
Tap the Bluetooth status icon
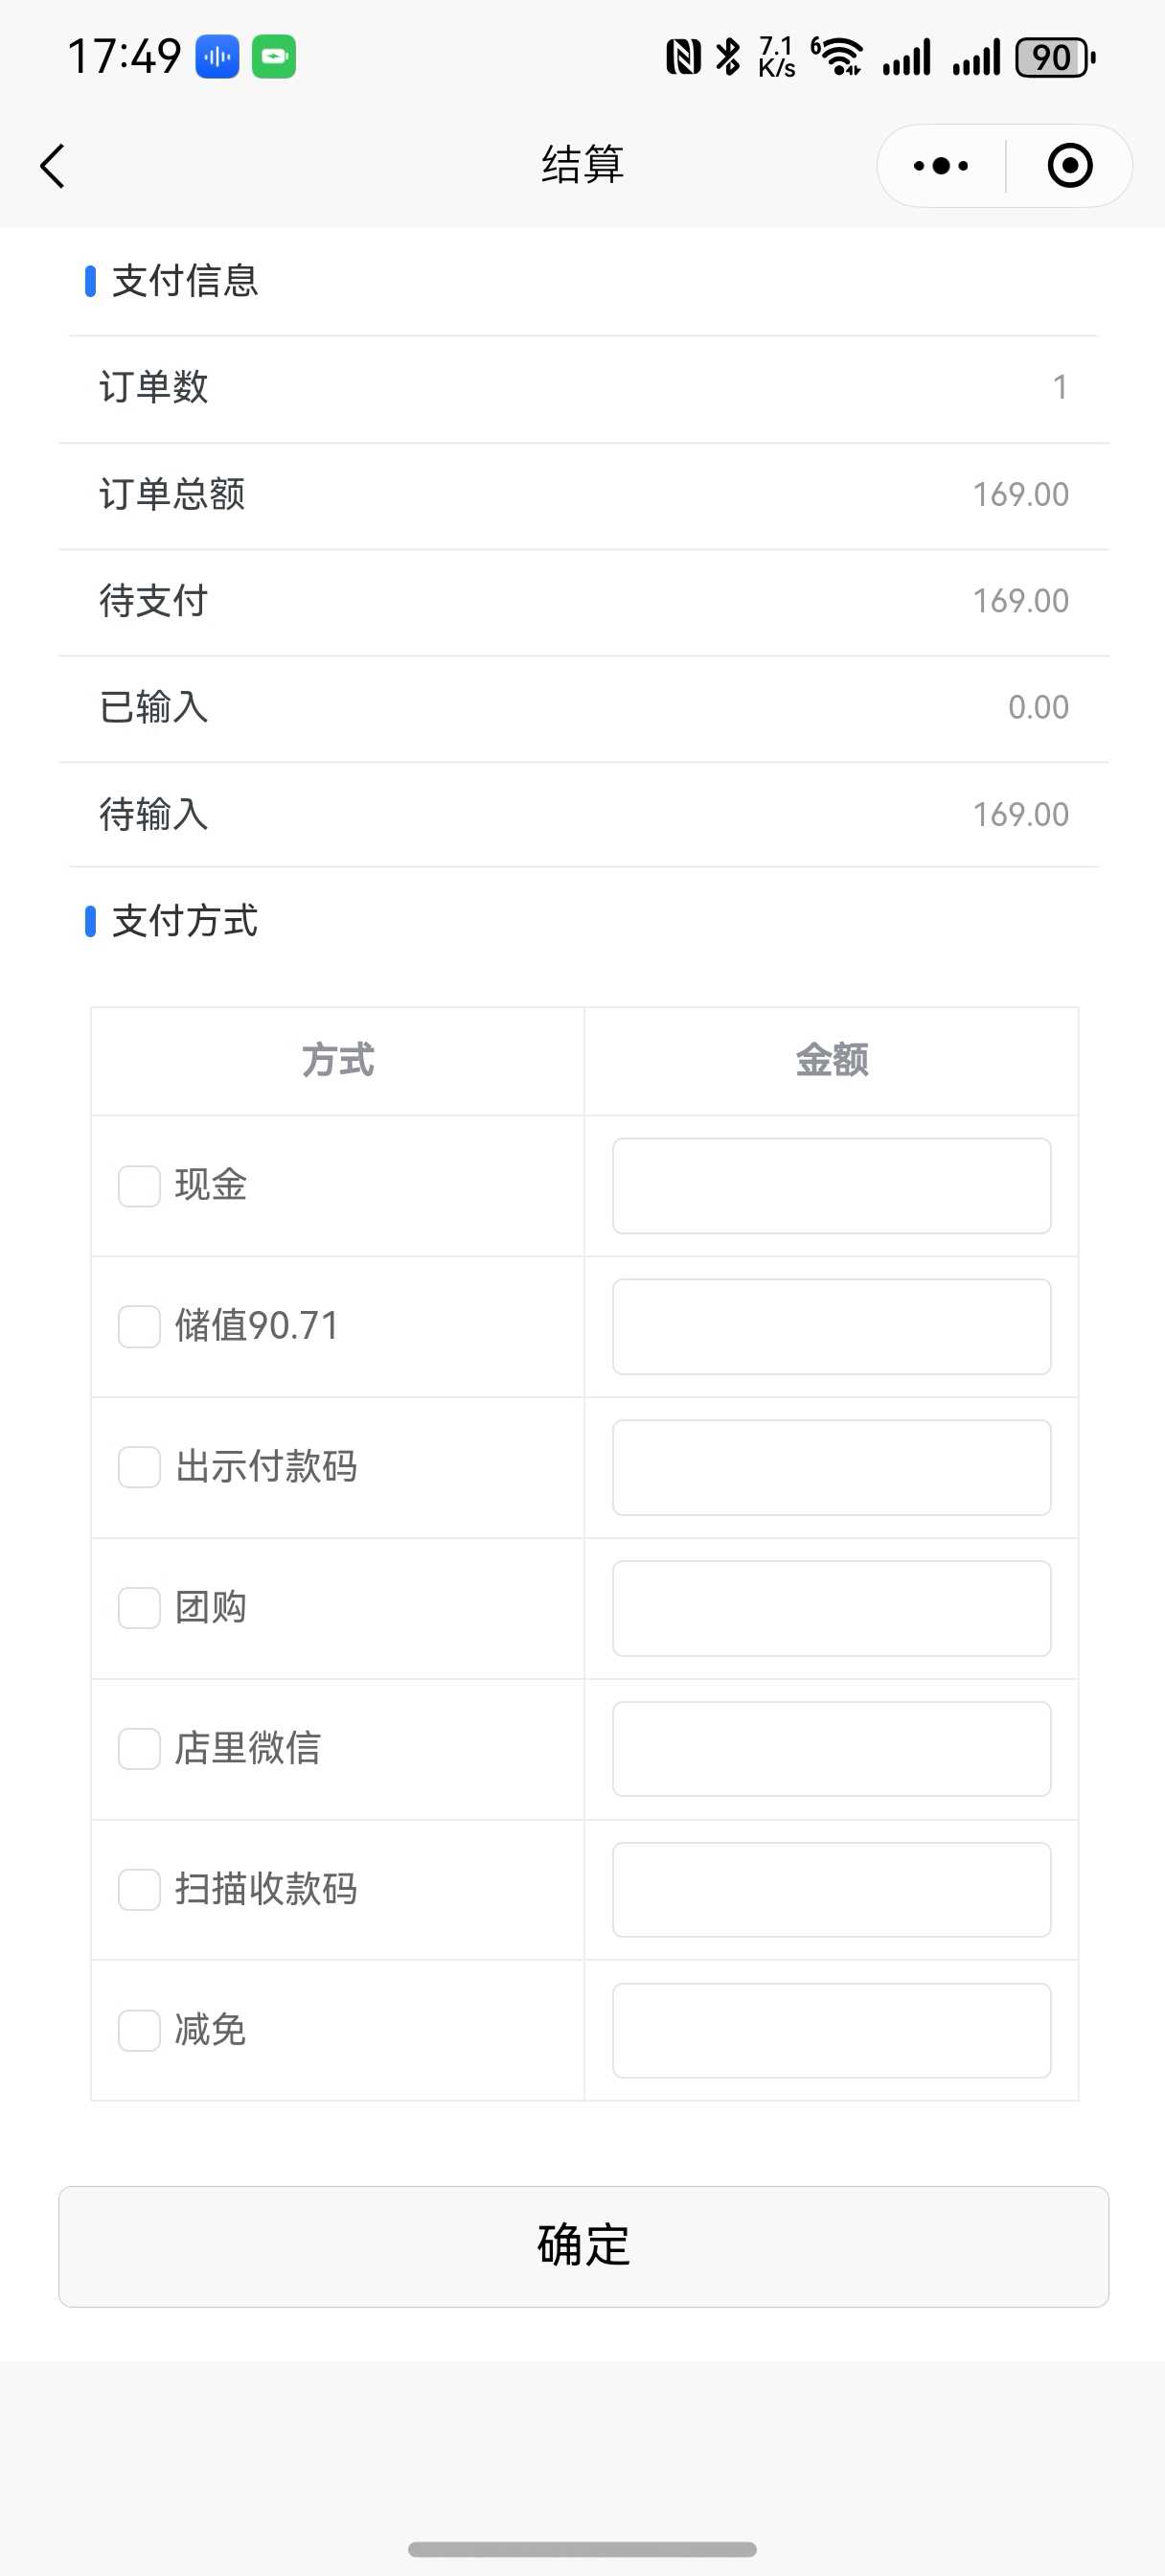pyautogui.click(x=729, y=57)
